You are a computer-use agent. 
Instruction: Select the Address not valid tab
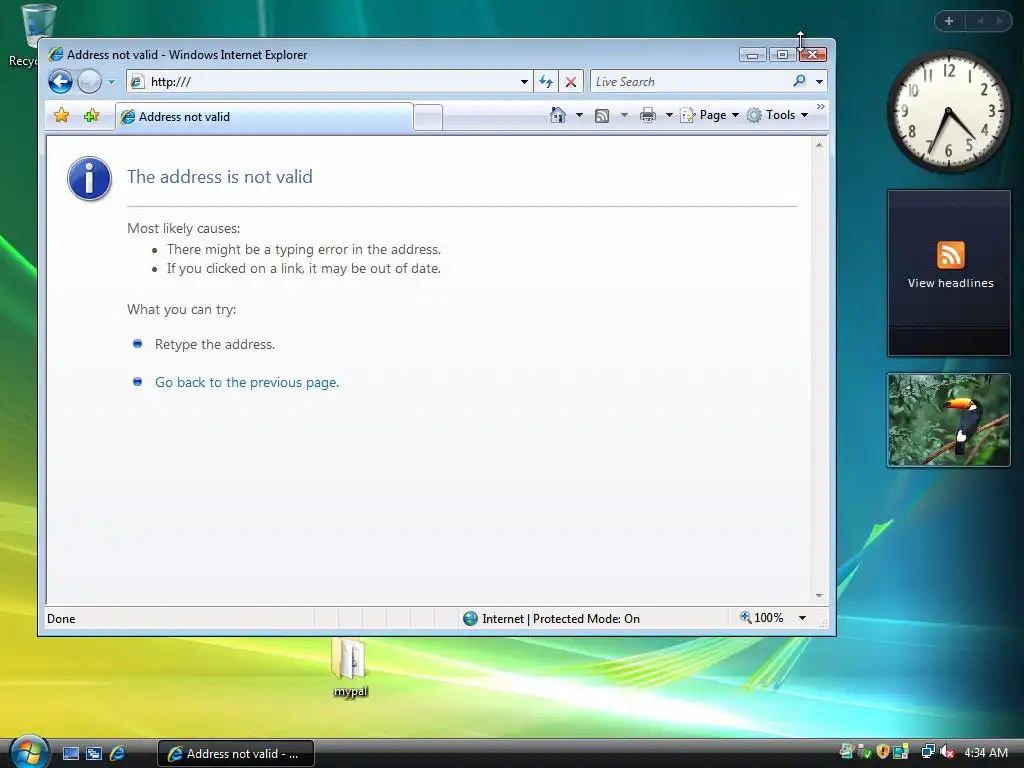[264, 117]
